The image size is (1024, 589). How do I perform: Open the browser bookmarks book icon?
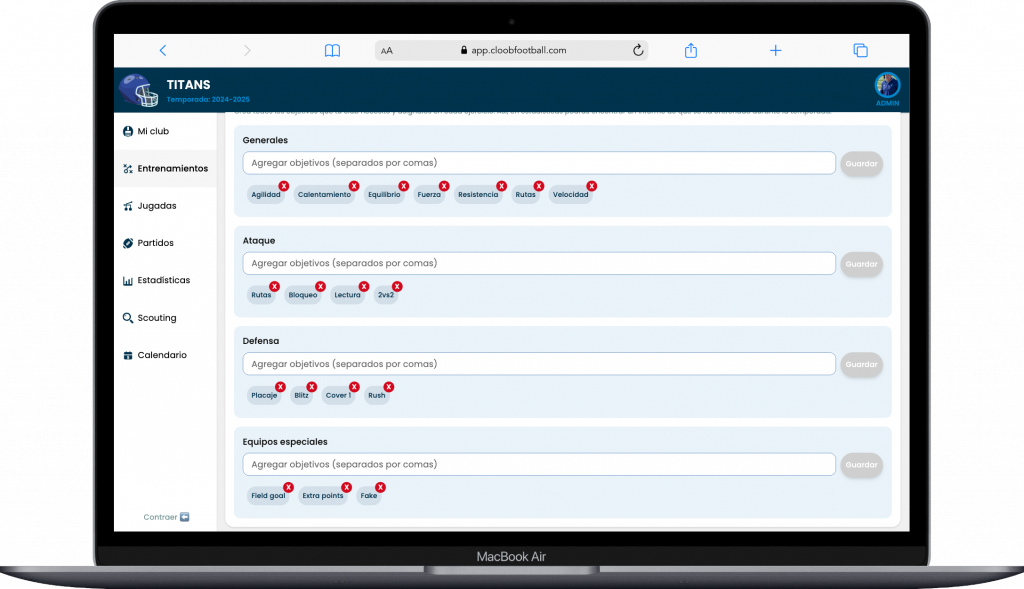(x=332, y=51)
